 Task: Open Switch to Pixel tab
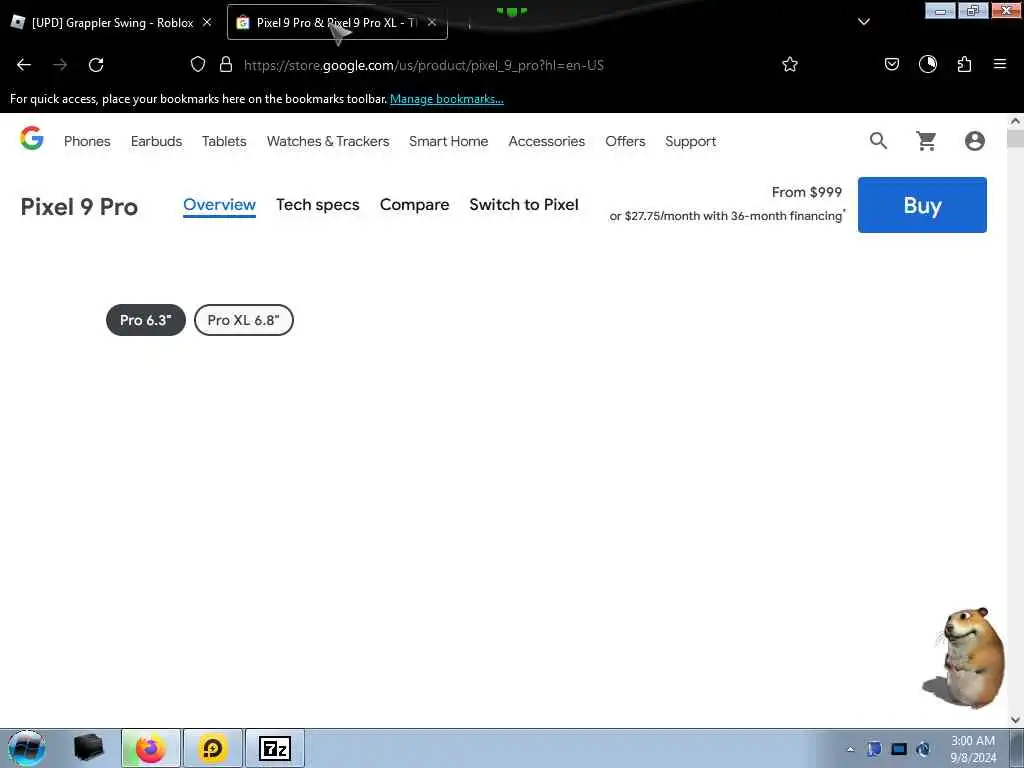(x=524, y=204)
